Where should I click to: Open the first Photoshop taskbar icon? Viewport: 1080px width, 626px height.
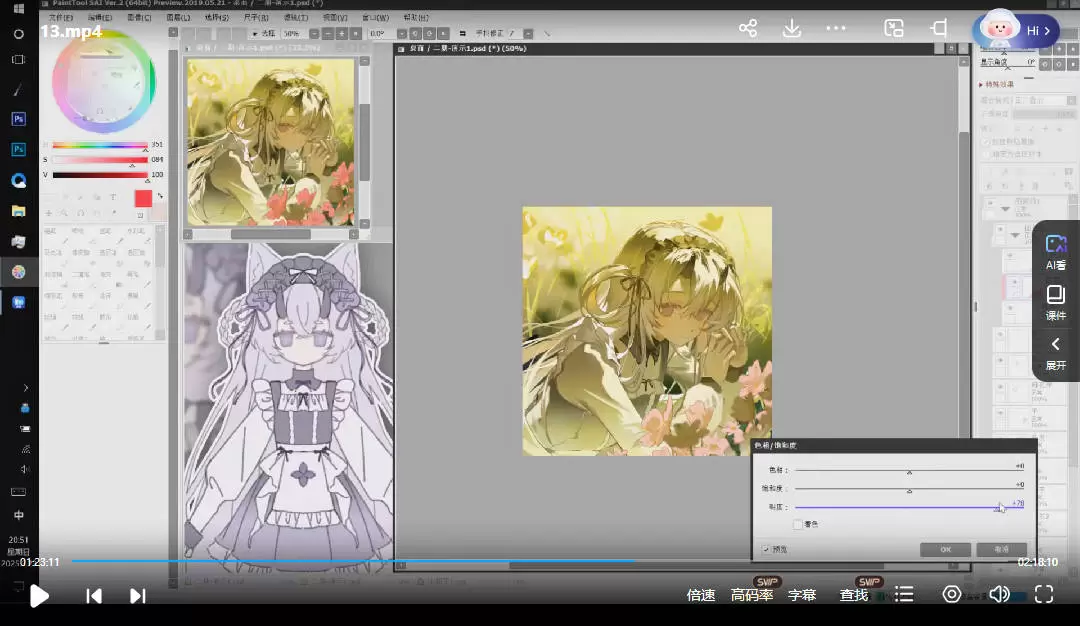[x=19, y=119]
